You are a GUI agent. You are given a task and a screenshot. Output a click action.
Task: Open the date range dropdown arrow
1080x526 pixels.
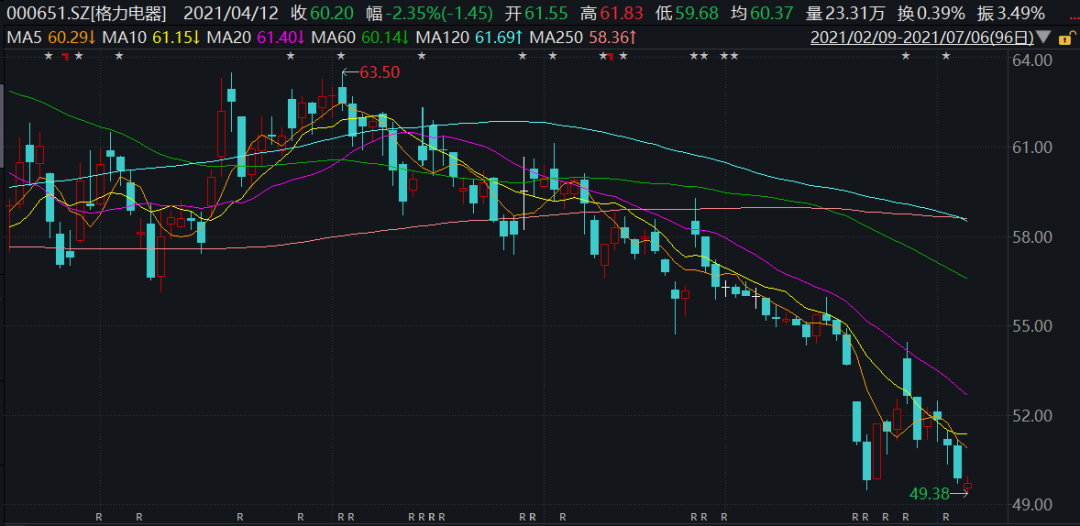pos(1044,38)
